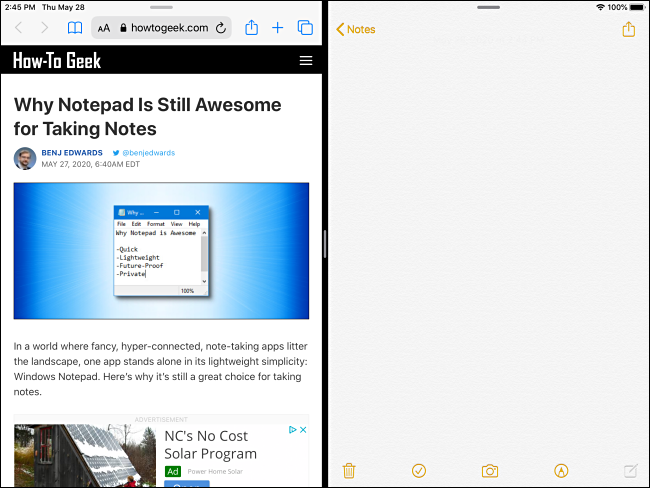Click the solar panel ad image
Screen dimensions: 650x488
85,455
